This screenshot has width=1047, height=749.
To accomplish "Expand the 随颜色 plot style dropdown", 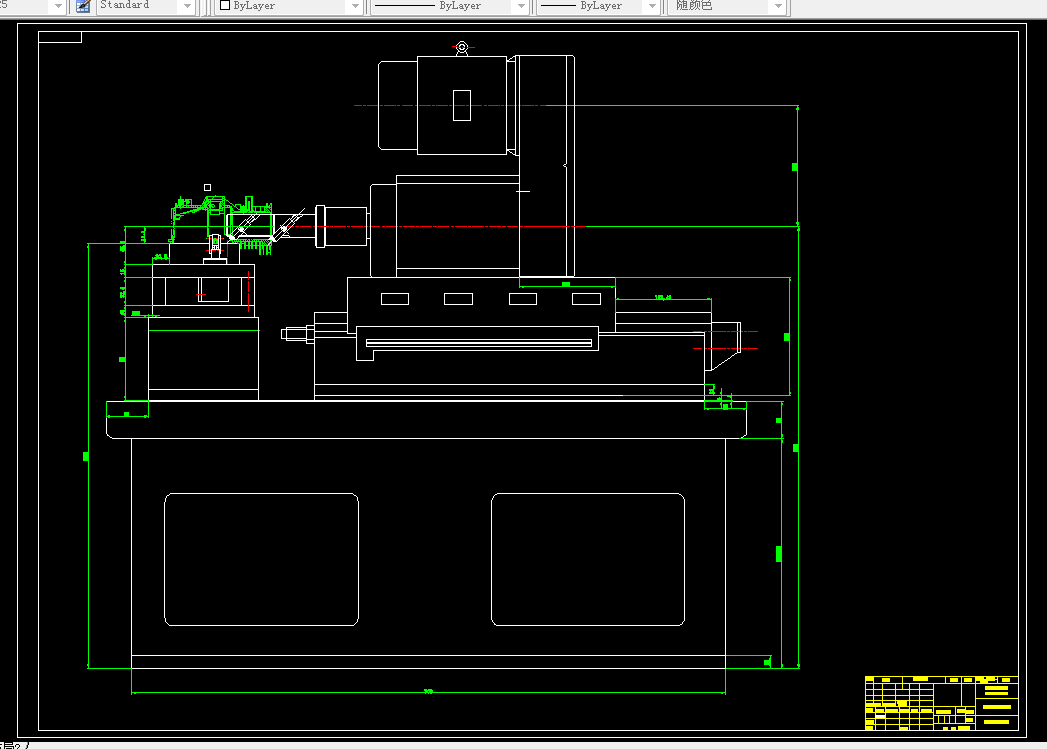I will 778,6.
